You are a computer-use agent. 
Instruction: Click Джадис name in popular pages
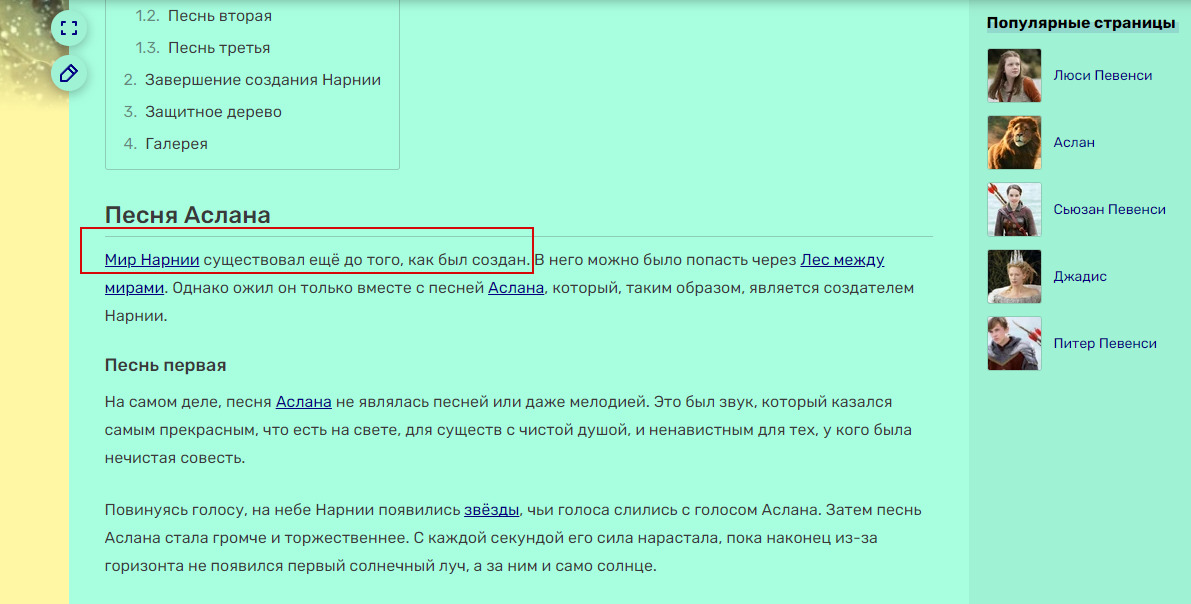click(x=1079, y=277)
